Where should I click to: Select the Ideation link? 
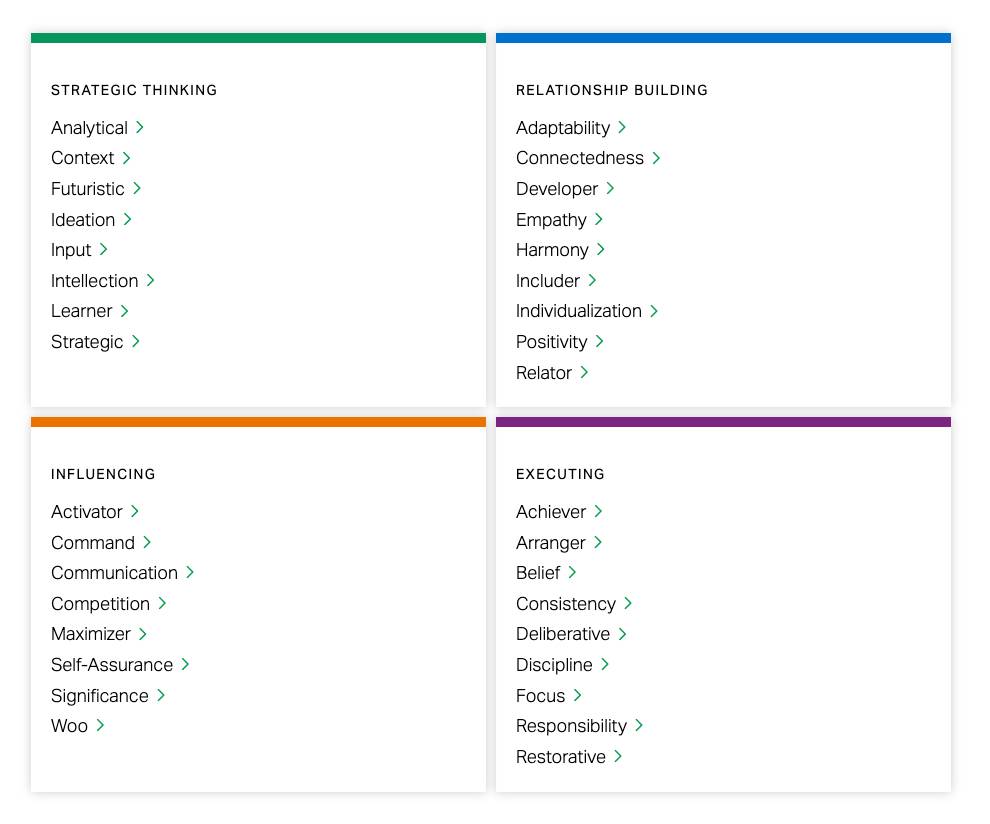click(83, 220)
